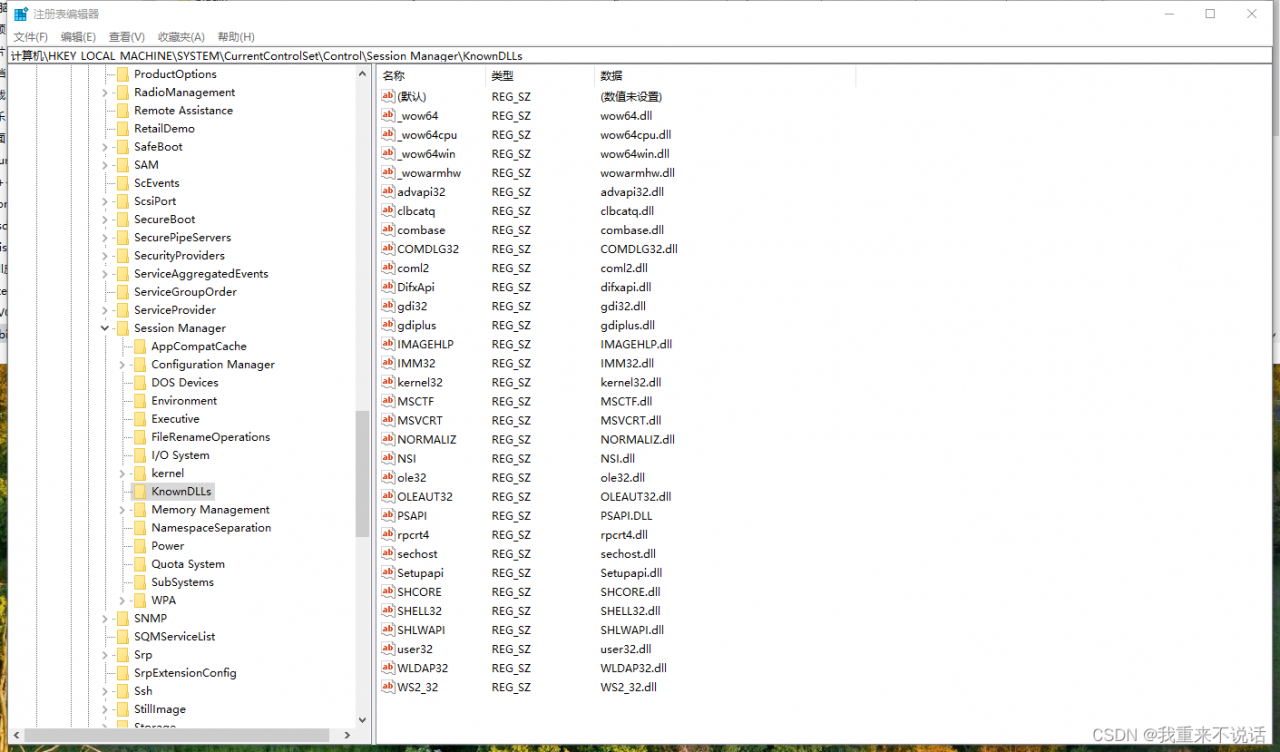Click the folder icon beside ScEvents
Viewport: 1280px width, 752px height.
pyautogui.click(x=123, y=183)
